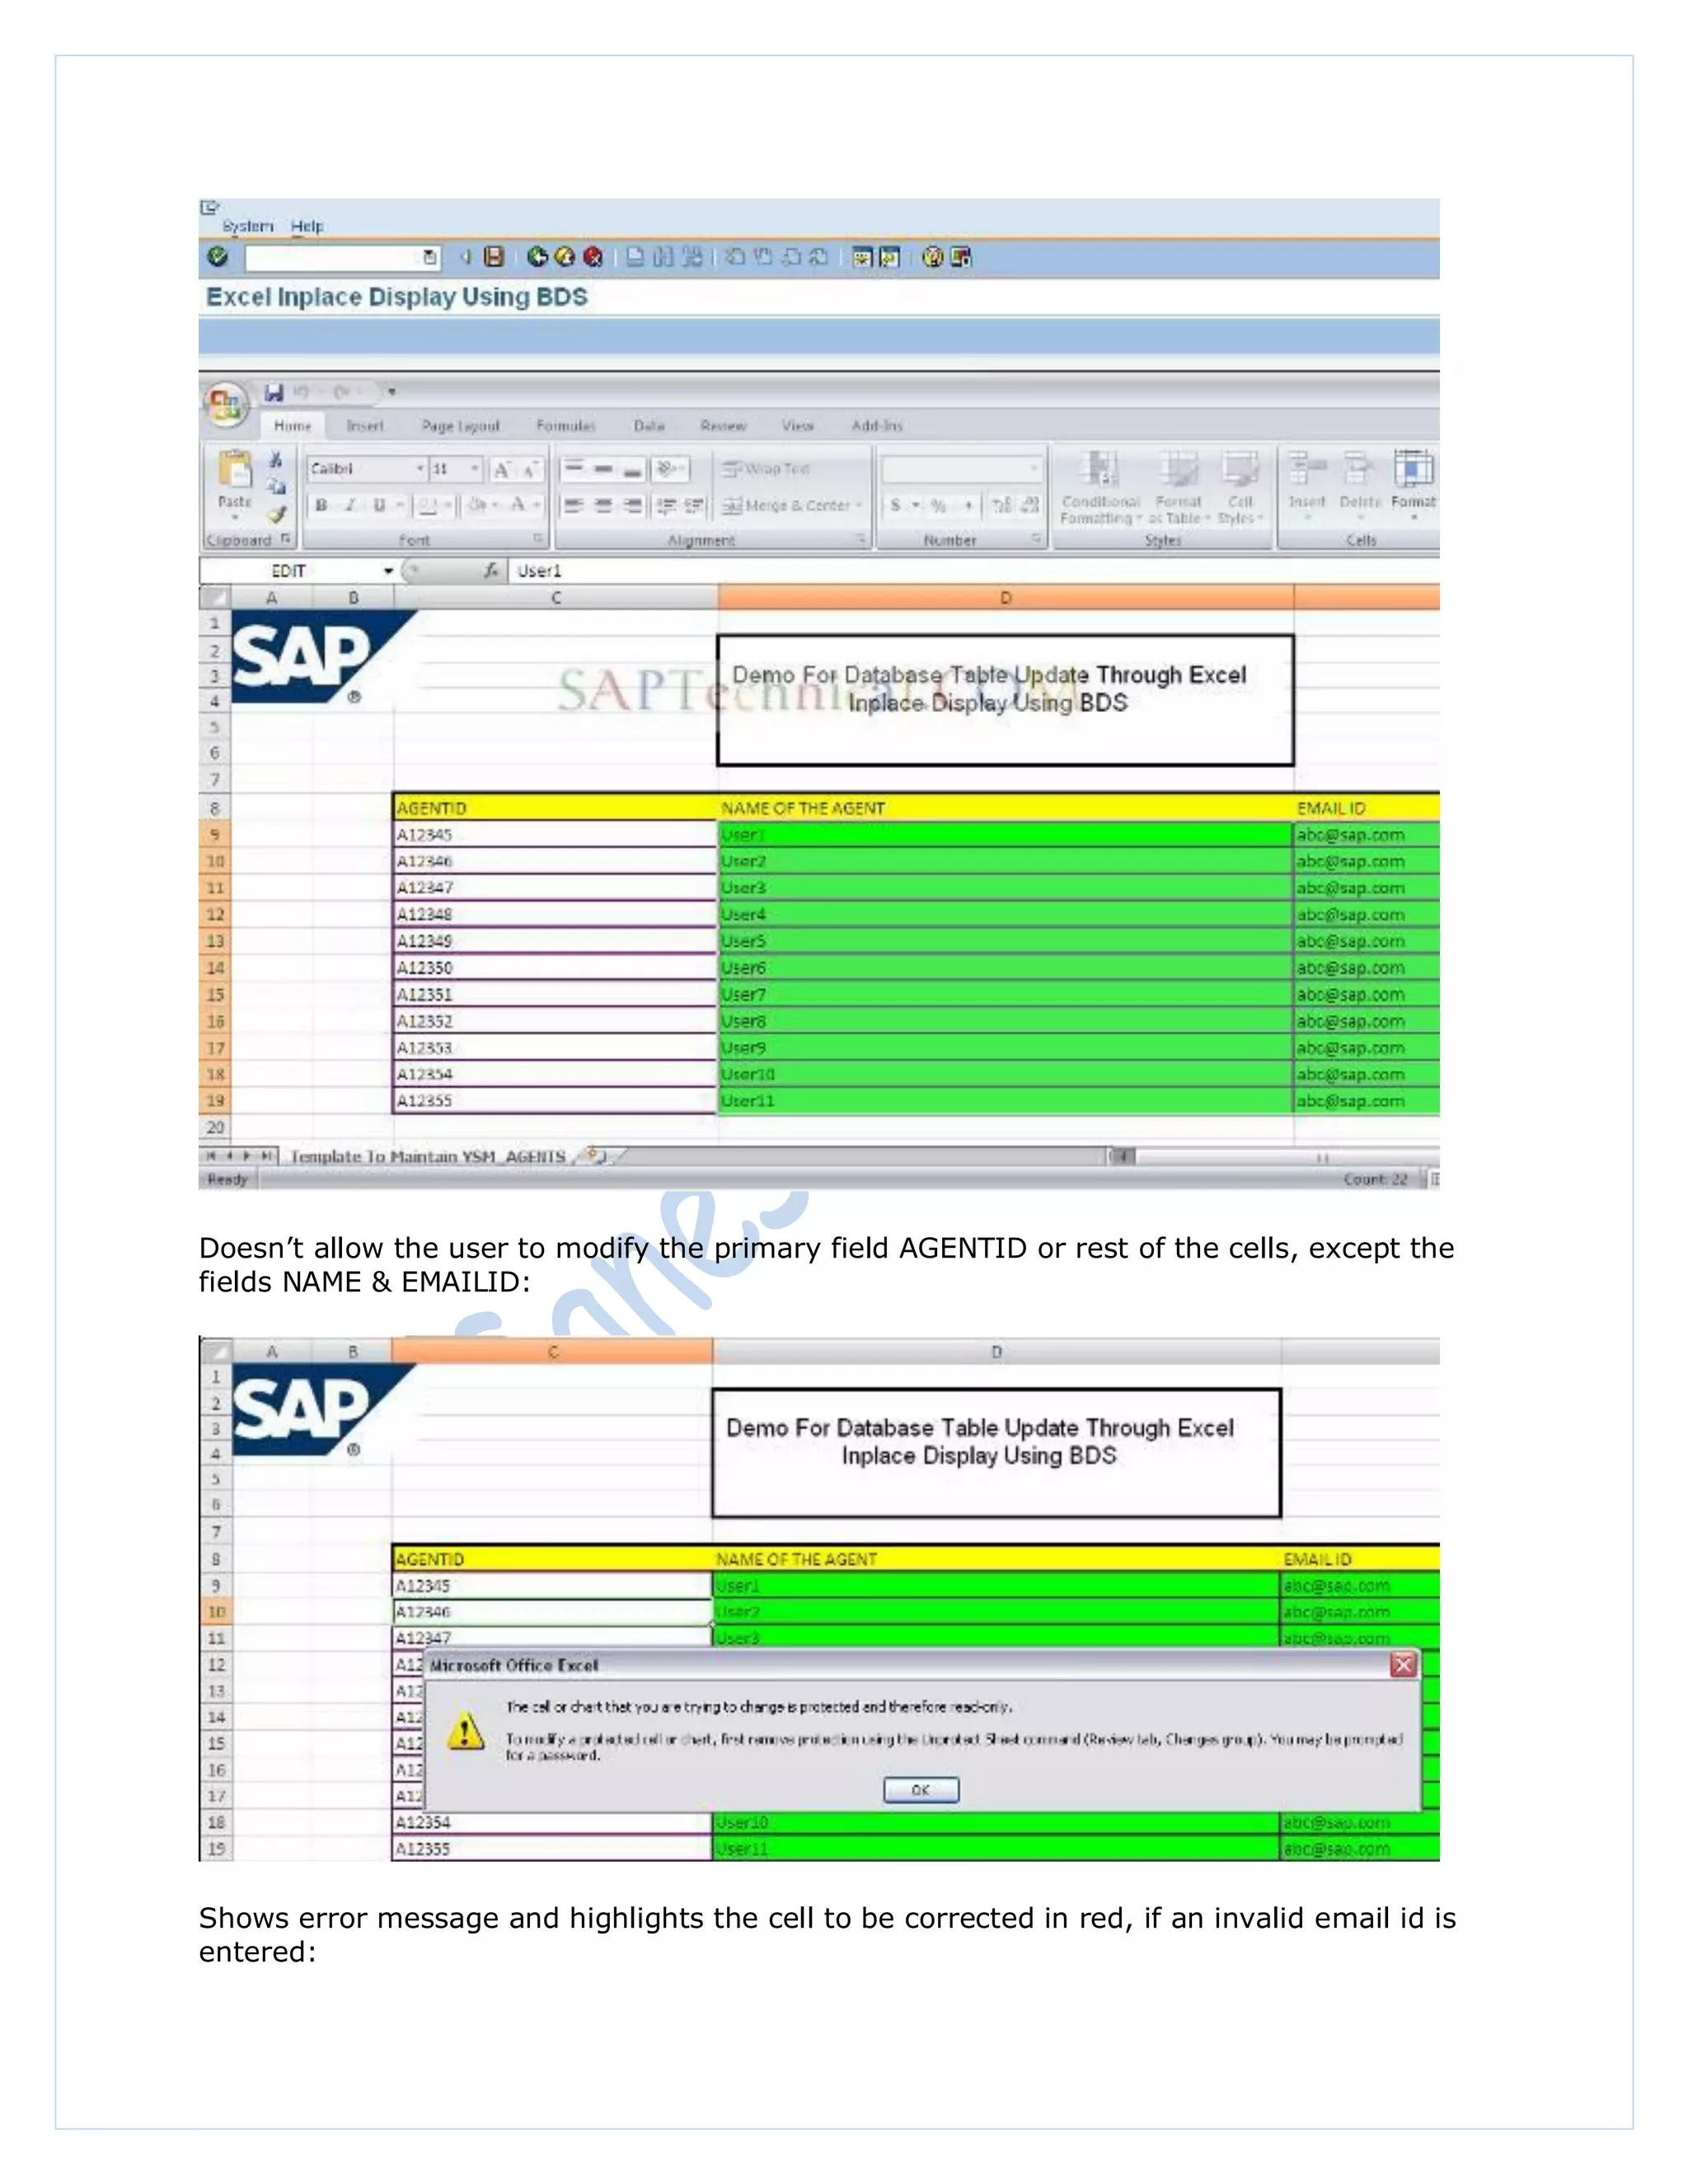This screenshot has width=1688, height=2184.
Task: Expand the Number group dialog launcher
Action: [1035, 538]
